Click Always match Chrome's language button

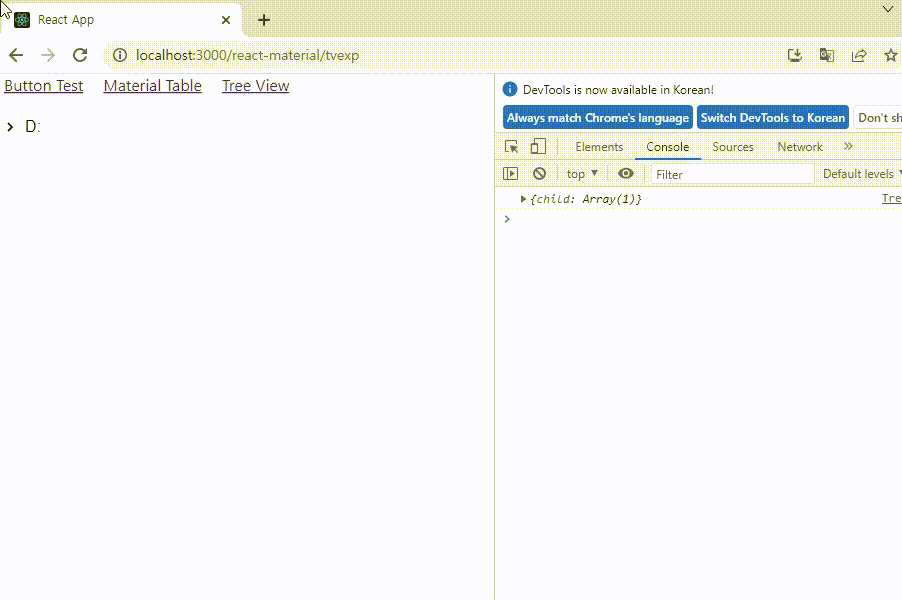click(x=598, y=117)
